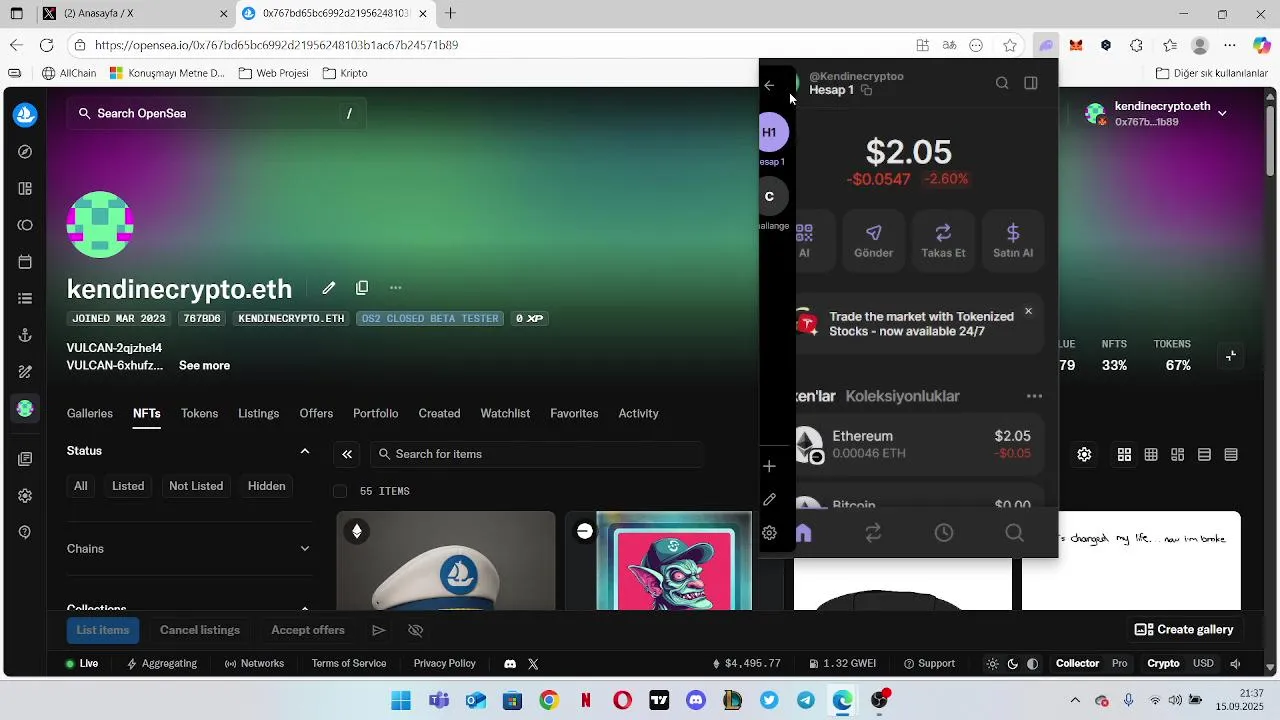Viewport: 1280px width, 720px height.
Task: Open profile more-options ellipsis
Action: click(x=396, y=288)
